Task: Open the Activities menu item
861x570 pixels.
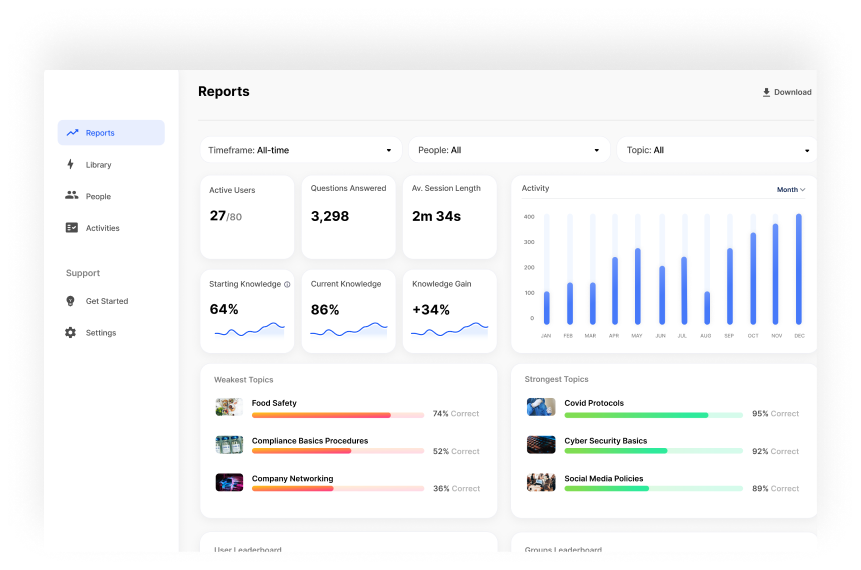Action: (x=102, y=228)
